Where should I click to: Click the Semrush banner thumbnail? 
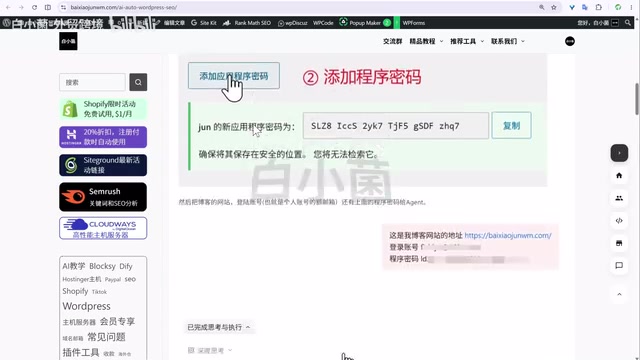pos(103,197)
